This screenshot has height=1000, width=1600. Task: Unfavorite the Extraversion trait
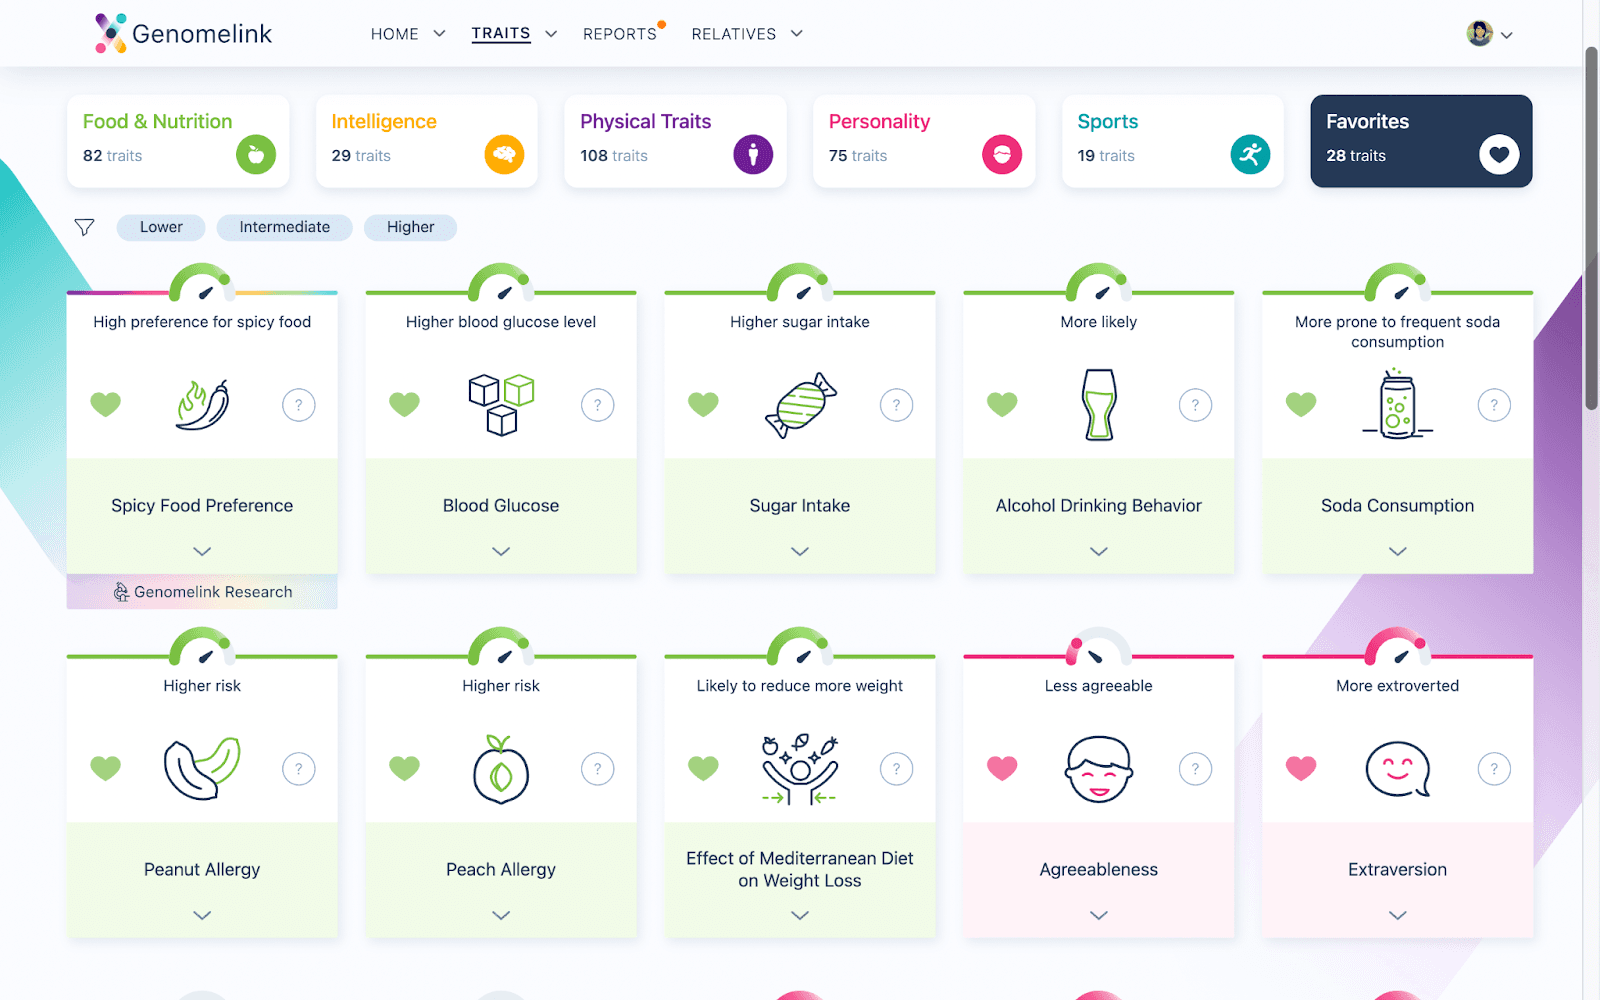point(1300,768)
